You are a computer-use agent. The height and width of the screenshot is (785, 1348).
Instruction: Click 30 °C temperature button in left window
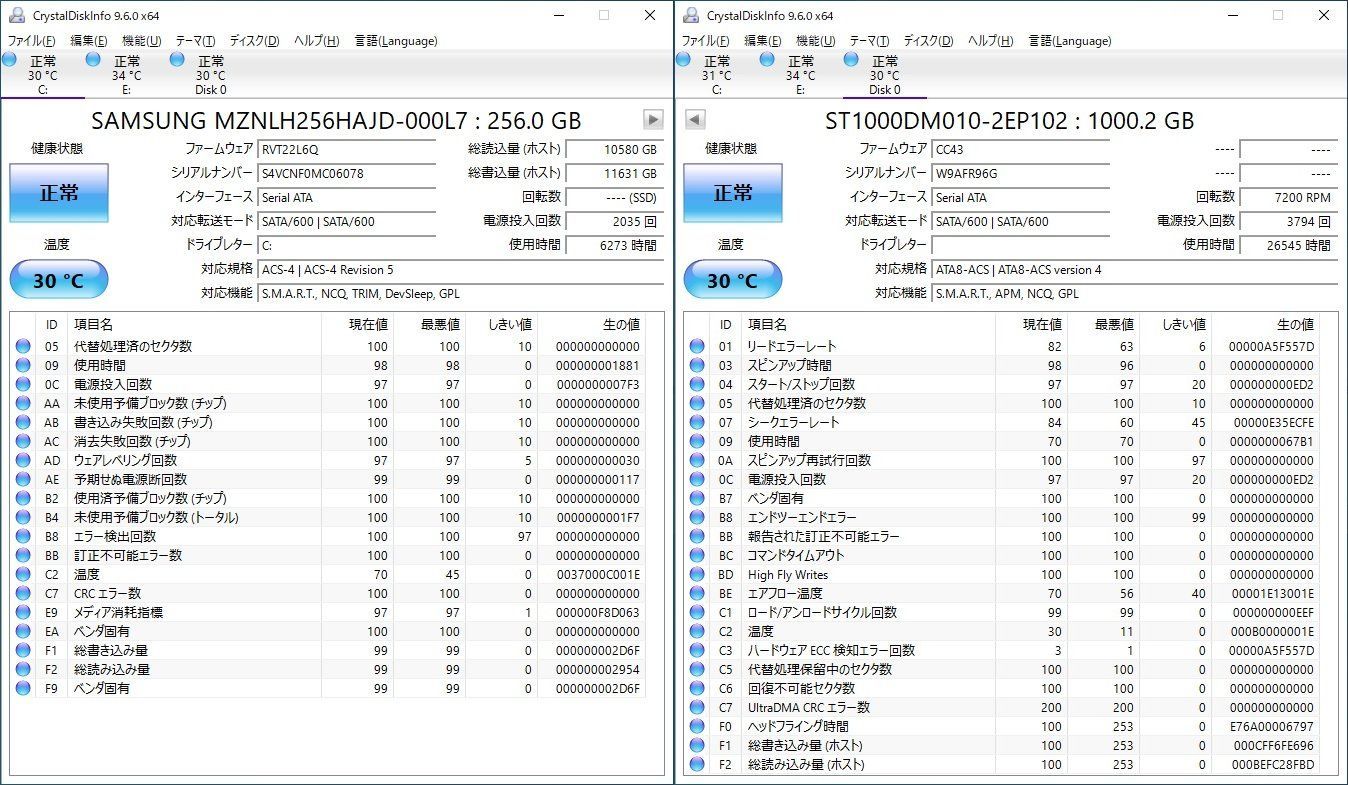[59, 280]
